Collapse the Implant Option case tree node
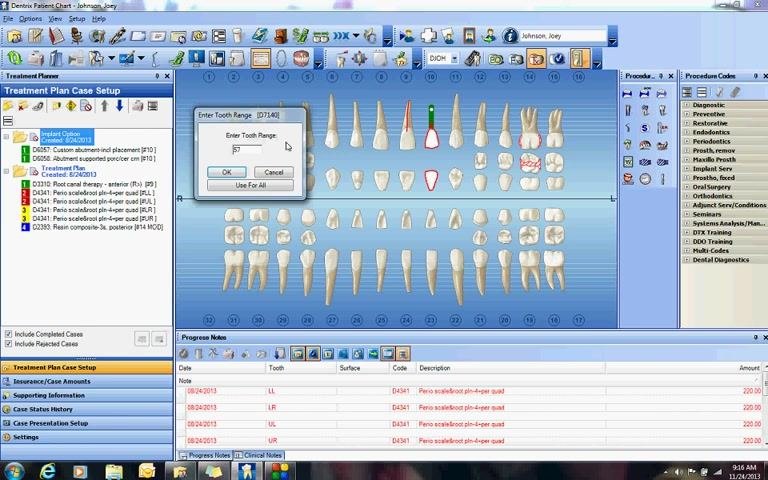This screenshot has width=768, height=480. click(6, 137)
